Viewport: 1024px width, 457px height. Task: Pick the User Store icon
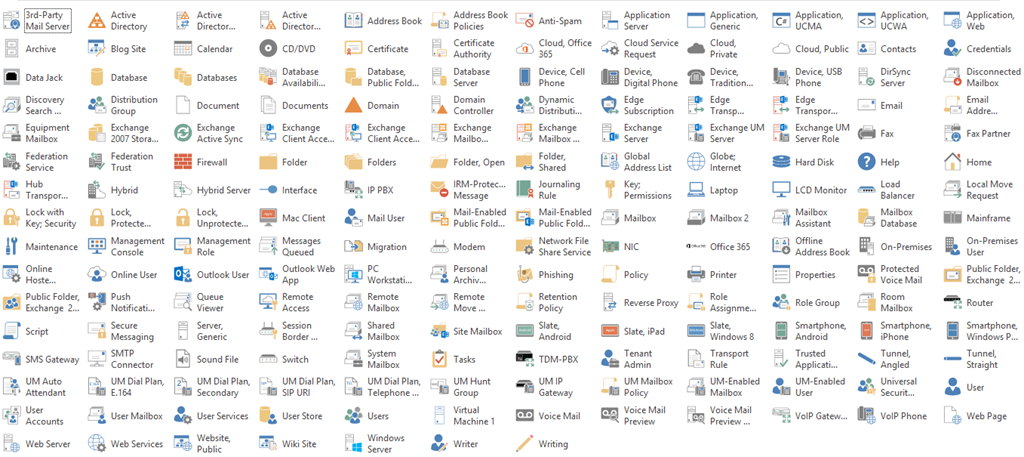tap(268, 416)
